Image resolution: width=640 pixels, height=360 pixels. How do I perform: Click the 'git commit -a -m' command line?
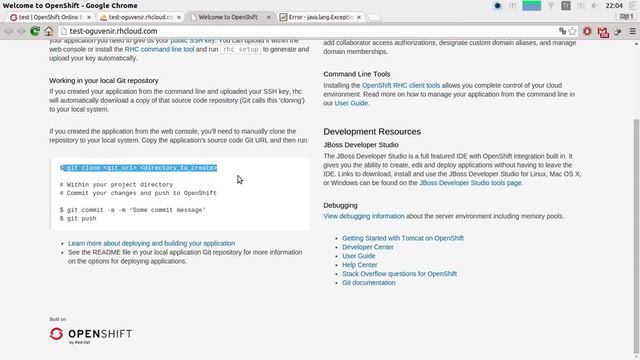point(133,210)
